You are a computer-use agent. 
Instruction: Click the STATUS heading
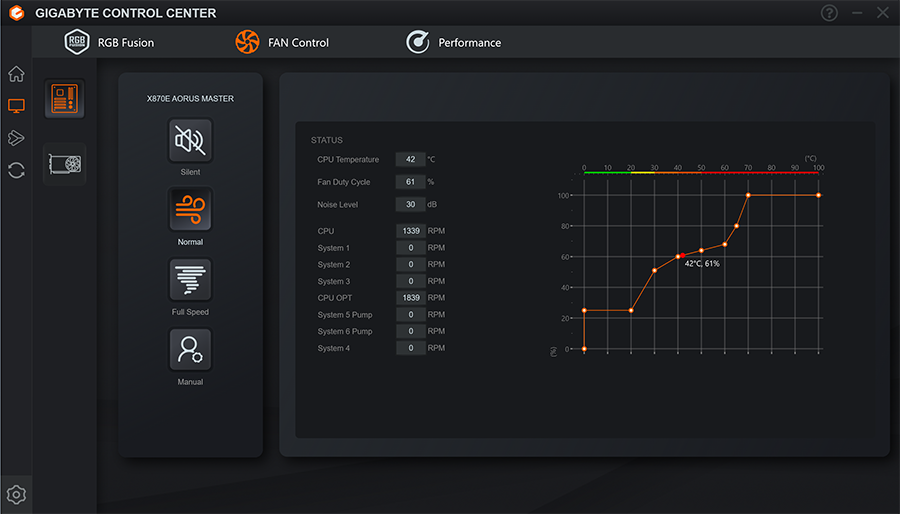tap(327, 140)
